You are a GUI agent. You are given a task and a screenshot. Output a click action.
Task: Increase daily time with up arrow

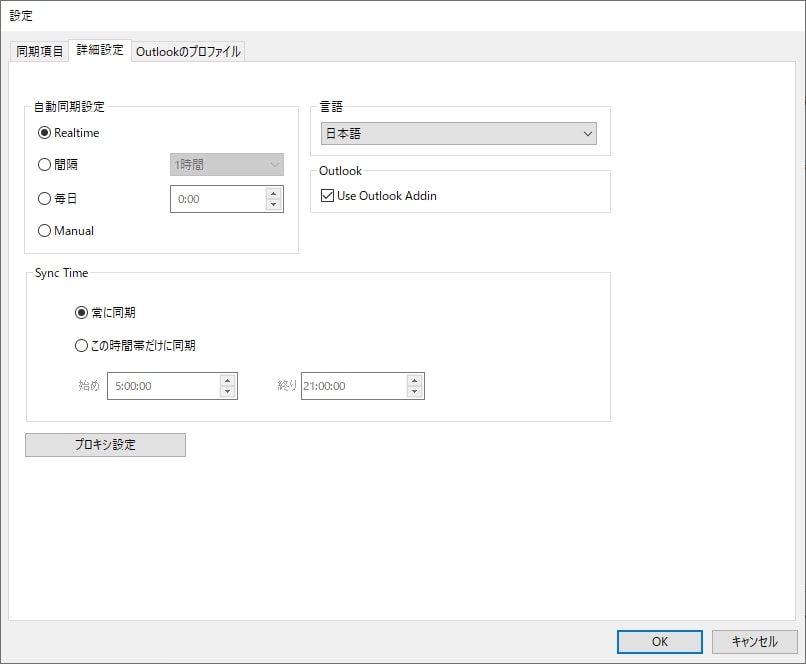pos(273,194)
